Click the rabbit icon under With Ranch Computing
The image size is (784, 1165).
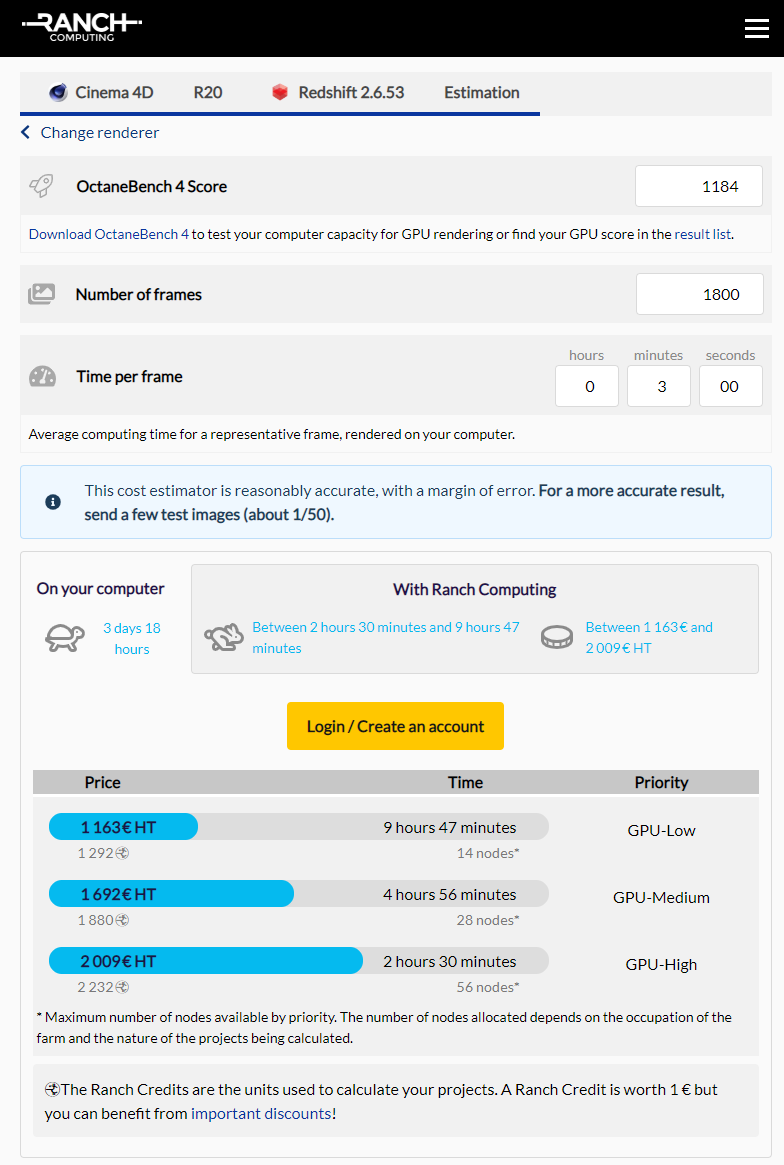[x=224, y=637]
